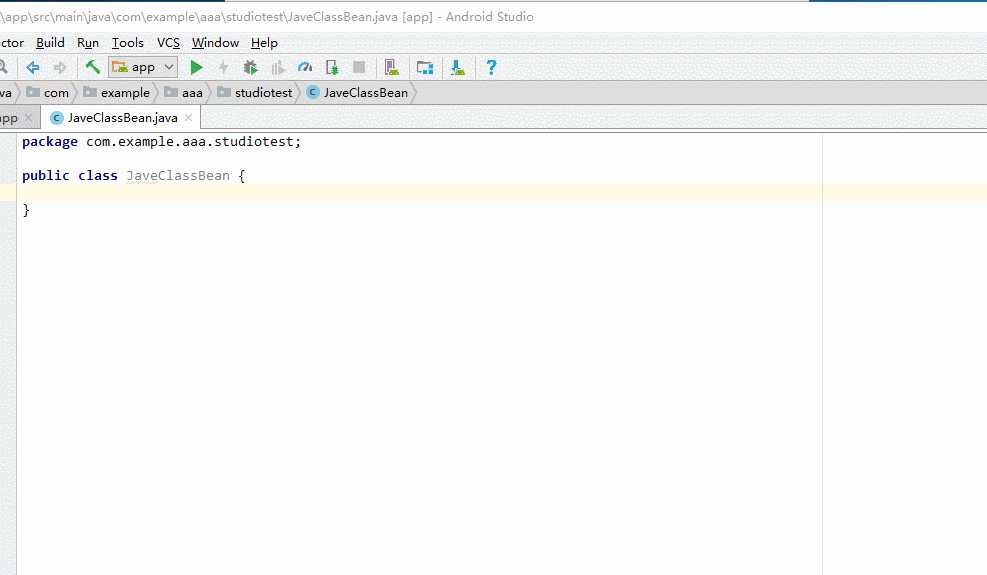The width and height of the screenshot is (987, 575).
Task: Open the partially visible Refactor menu
Action: (12, 43)
